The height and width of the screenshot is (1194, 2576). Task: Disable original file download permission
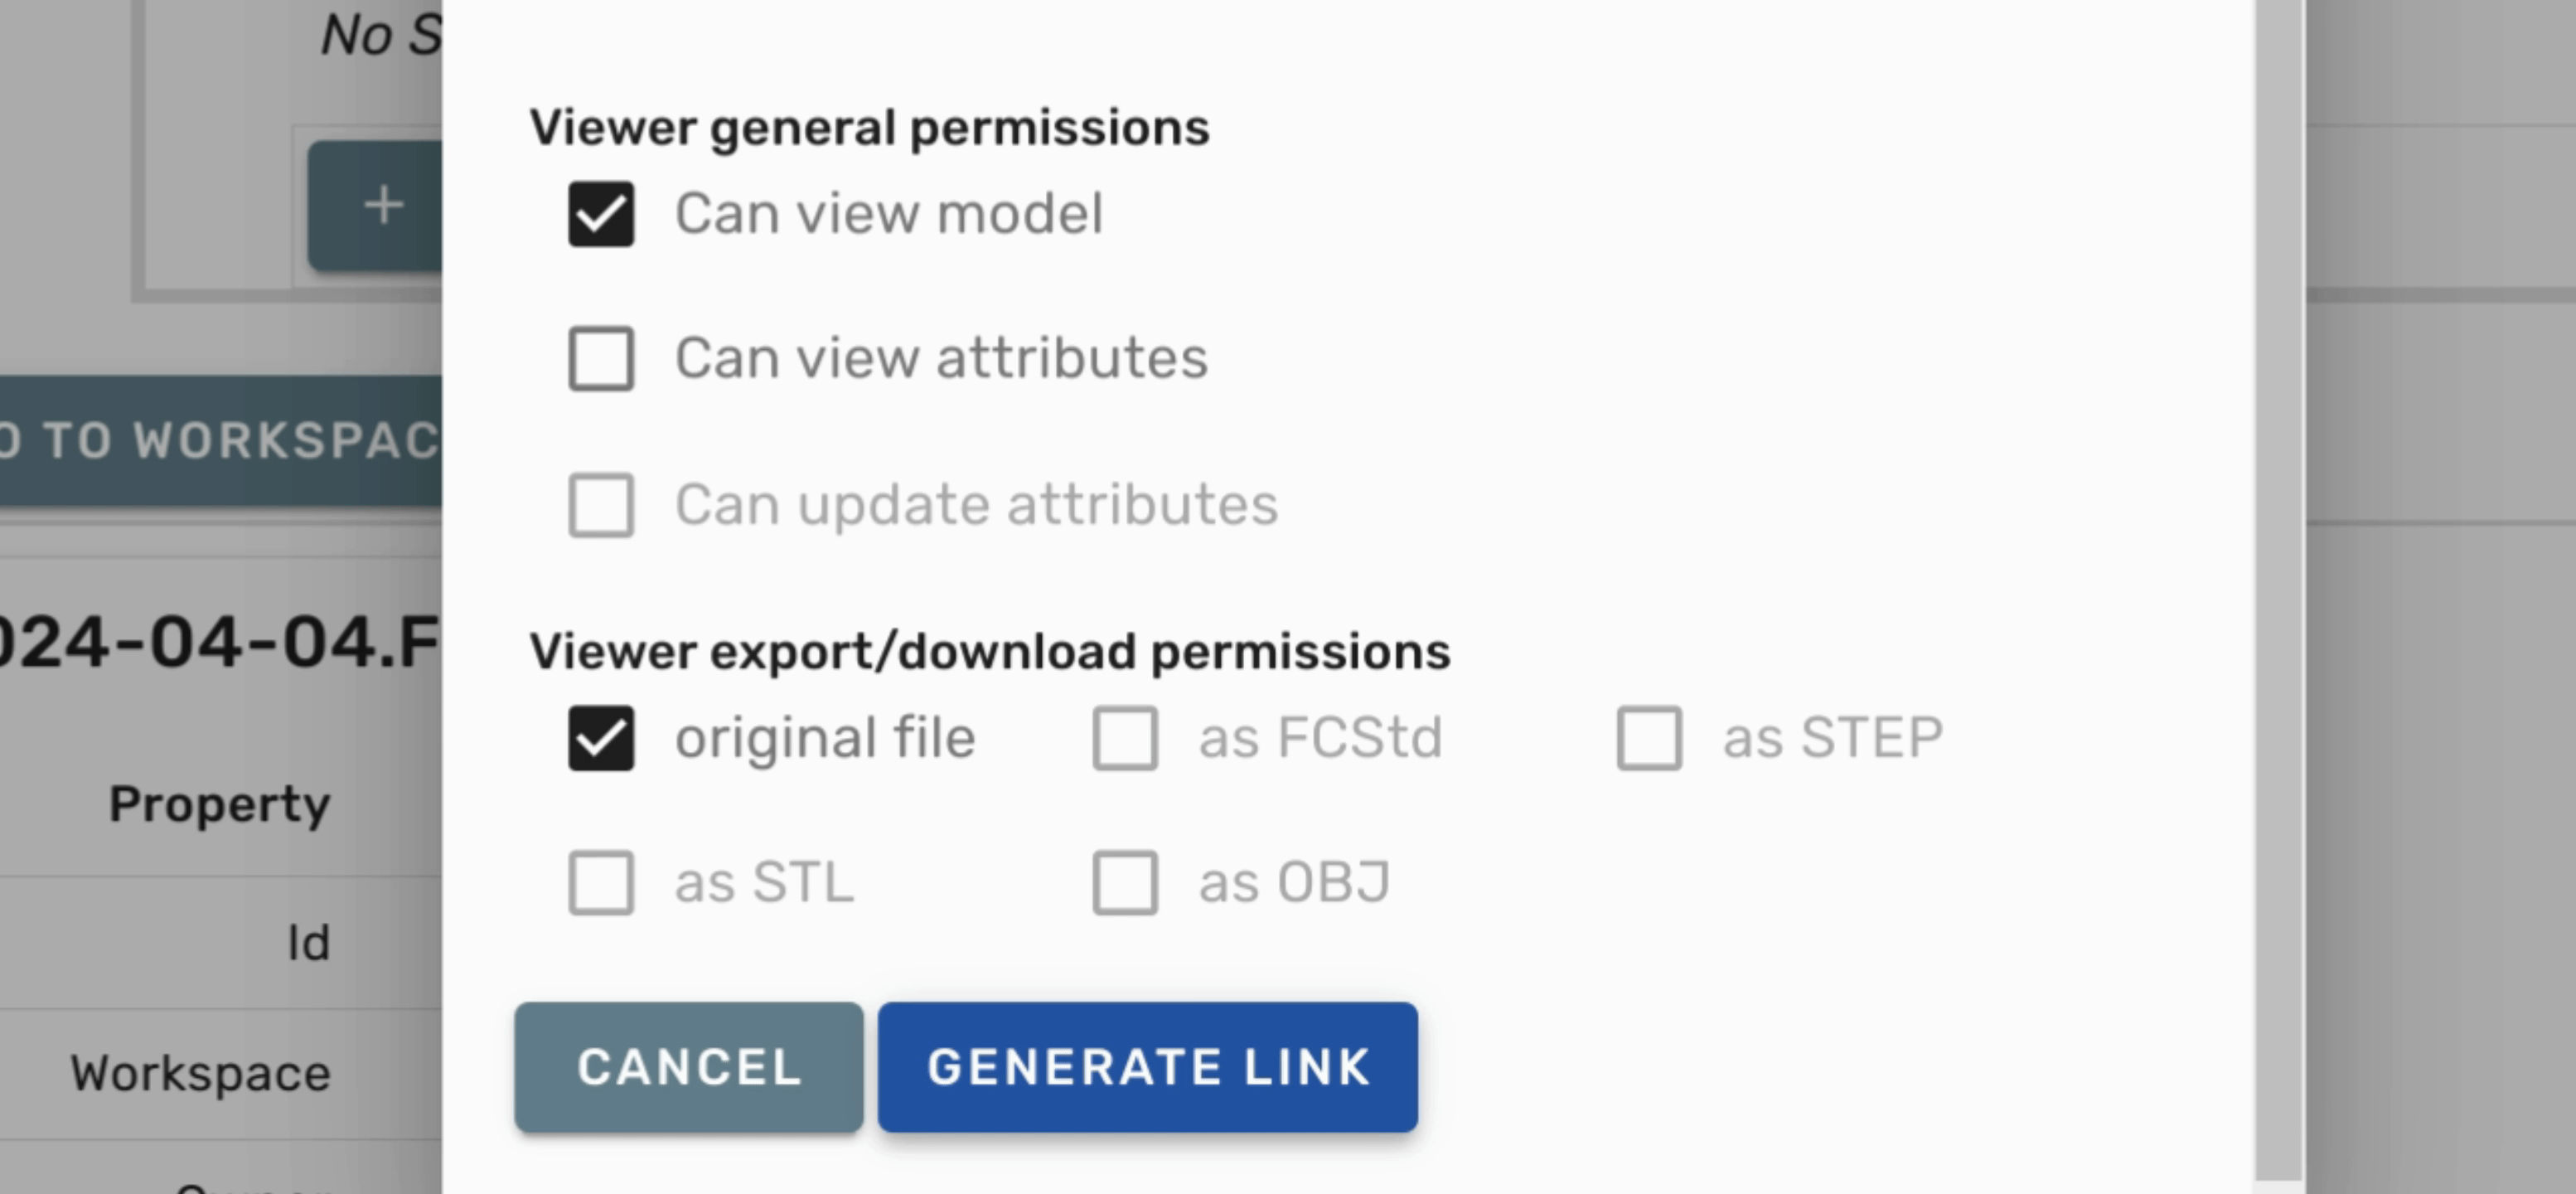(601, 739)
